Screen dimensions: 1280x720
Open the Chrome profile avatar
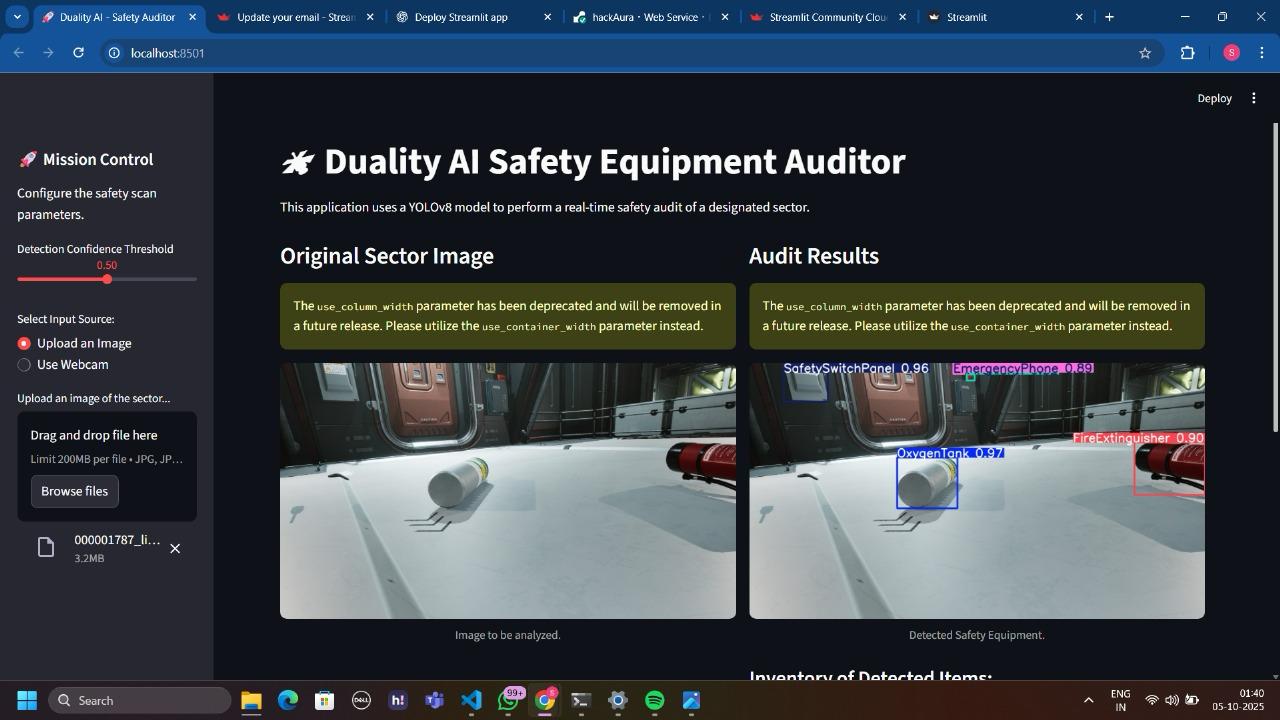[1231, 53]
